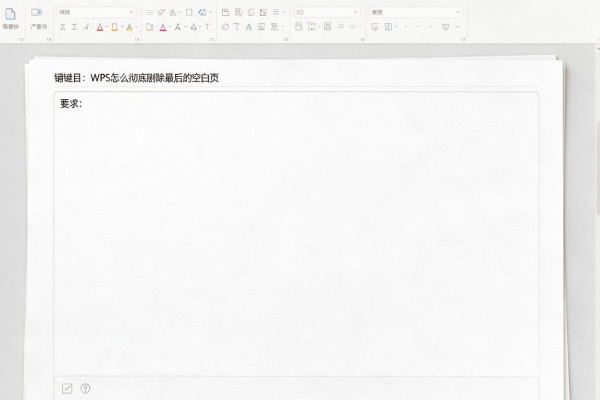Open the wide style combo box on right
The width and height of the screenshot is (600, 400).
click(416, 12)
